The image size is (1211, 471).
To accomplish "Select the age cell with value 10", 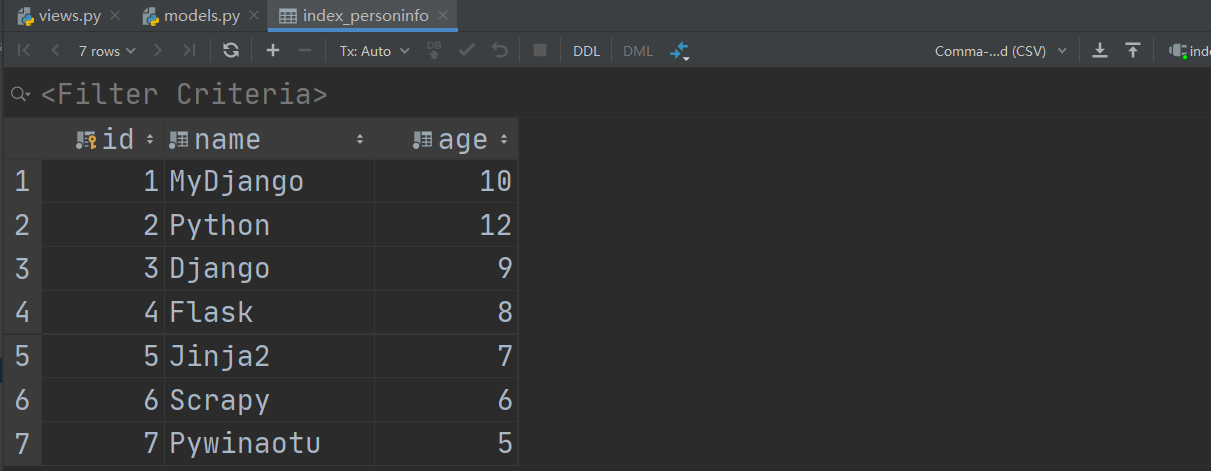I will [446, 181].
